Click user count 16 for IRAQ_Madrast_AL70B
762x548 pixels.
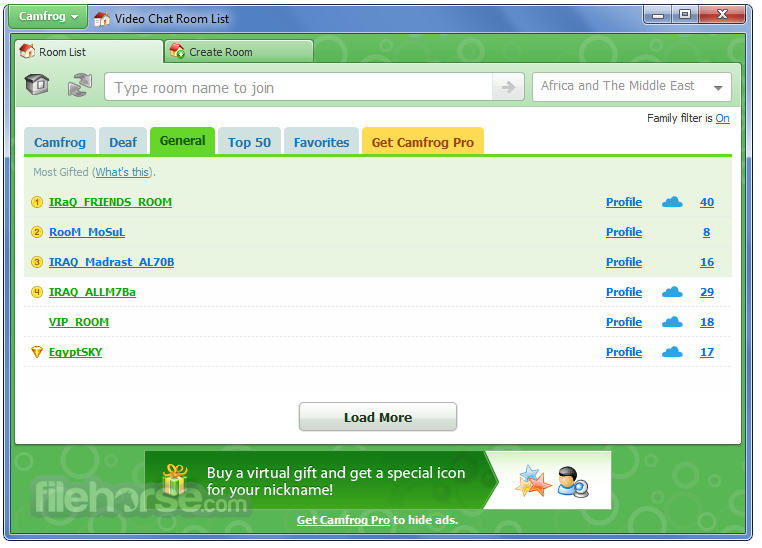[x=707, y=262]
